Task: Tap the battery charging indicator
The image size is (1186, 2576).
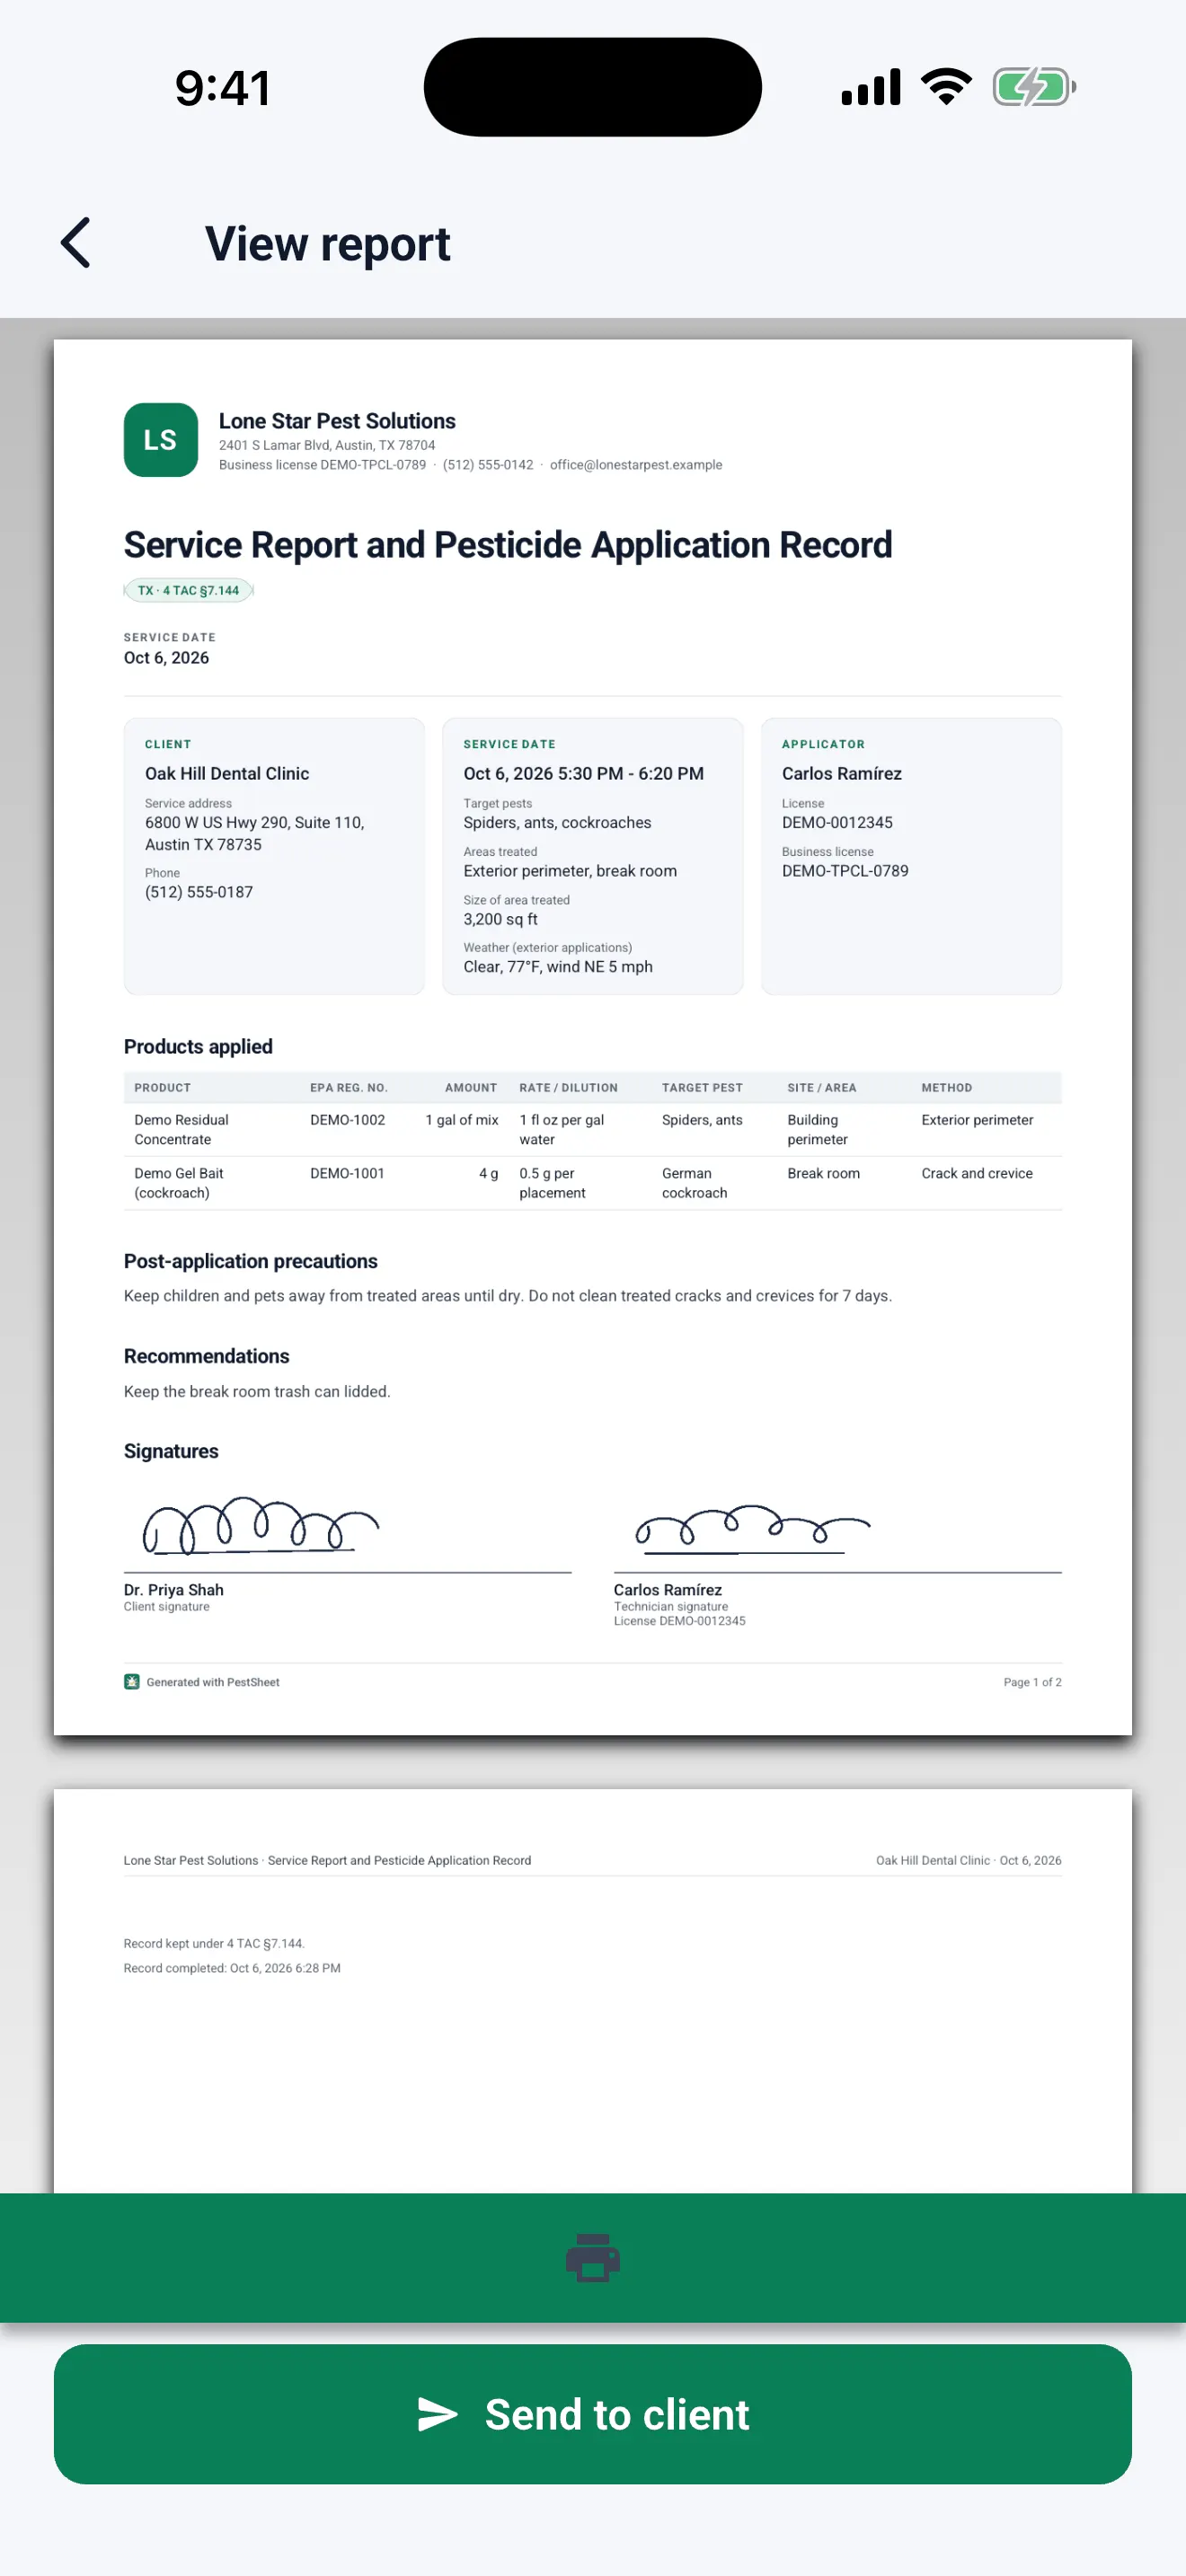Action: click(x=1034, y=87)
